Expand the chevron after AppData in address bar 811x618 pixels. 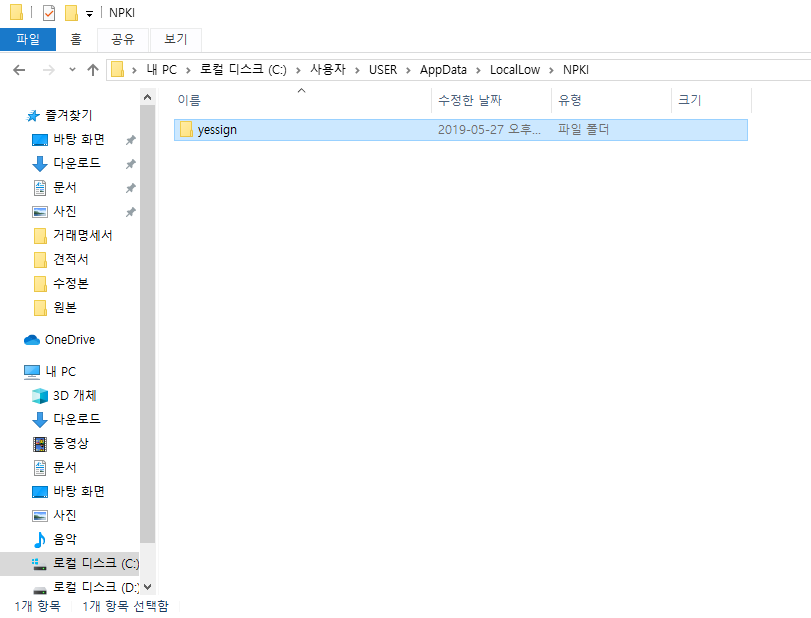pyautogui.click(x=478, y=70)
